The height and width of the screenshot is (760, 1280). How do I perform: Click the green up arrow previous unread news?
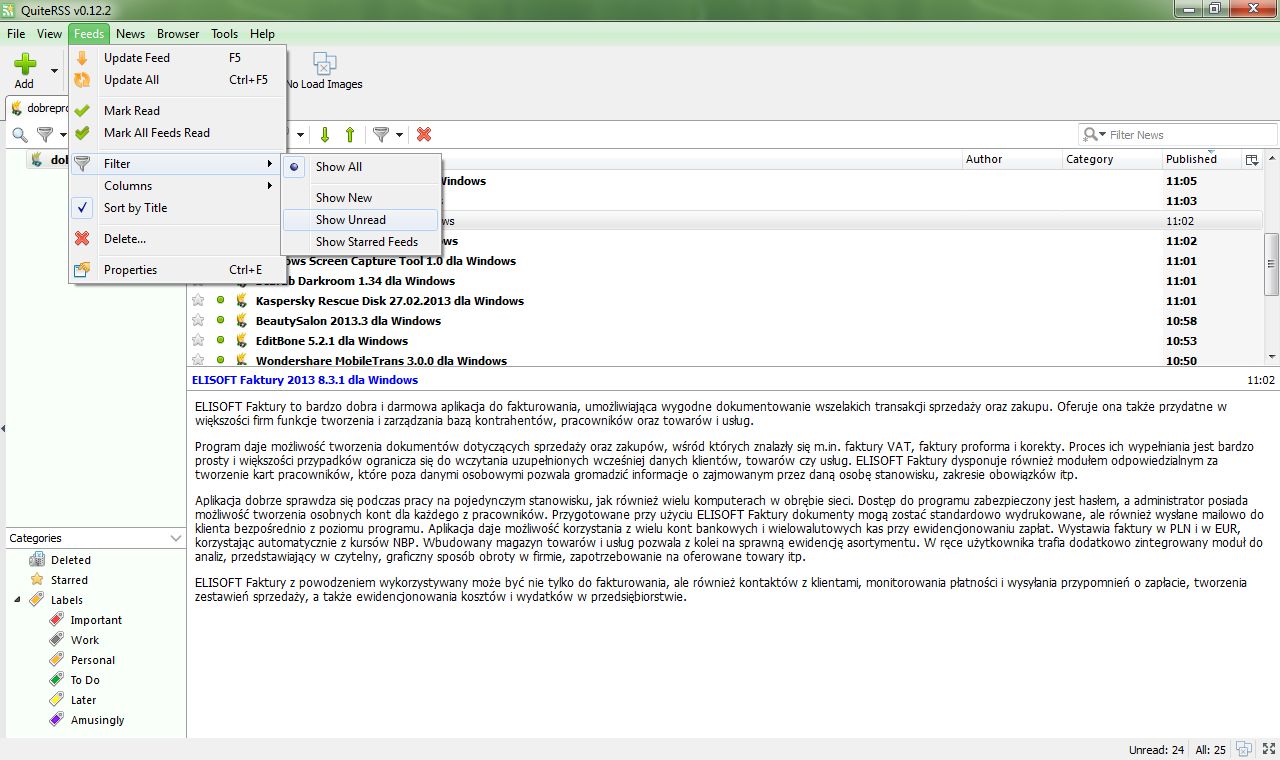pyautogui.click(x=350, y=134)
